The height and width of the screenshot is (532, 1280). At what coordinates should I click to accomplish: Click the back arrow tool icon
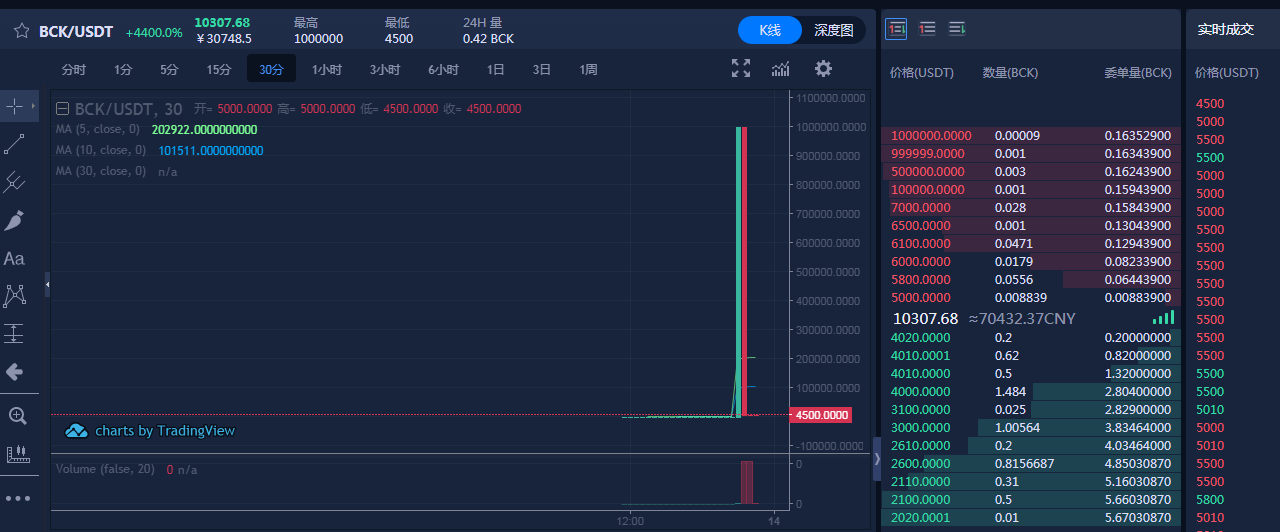click(15, 372)
